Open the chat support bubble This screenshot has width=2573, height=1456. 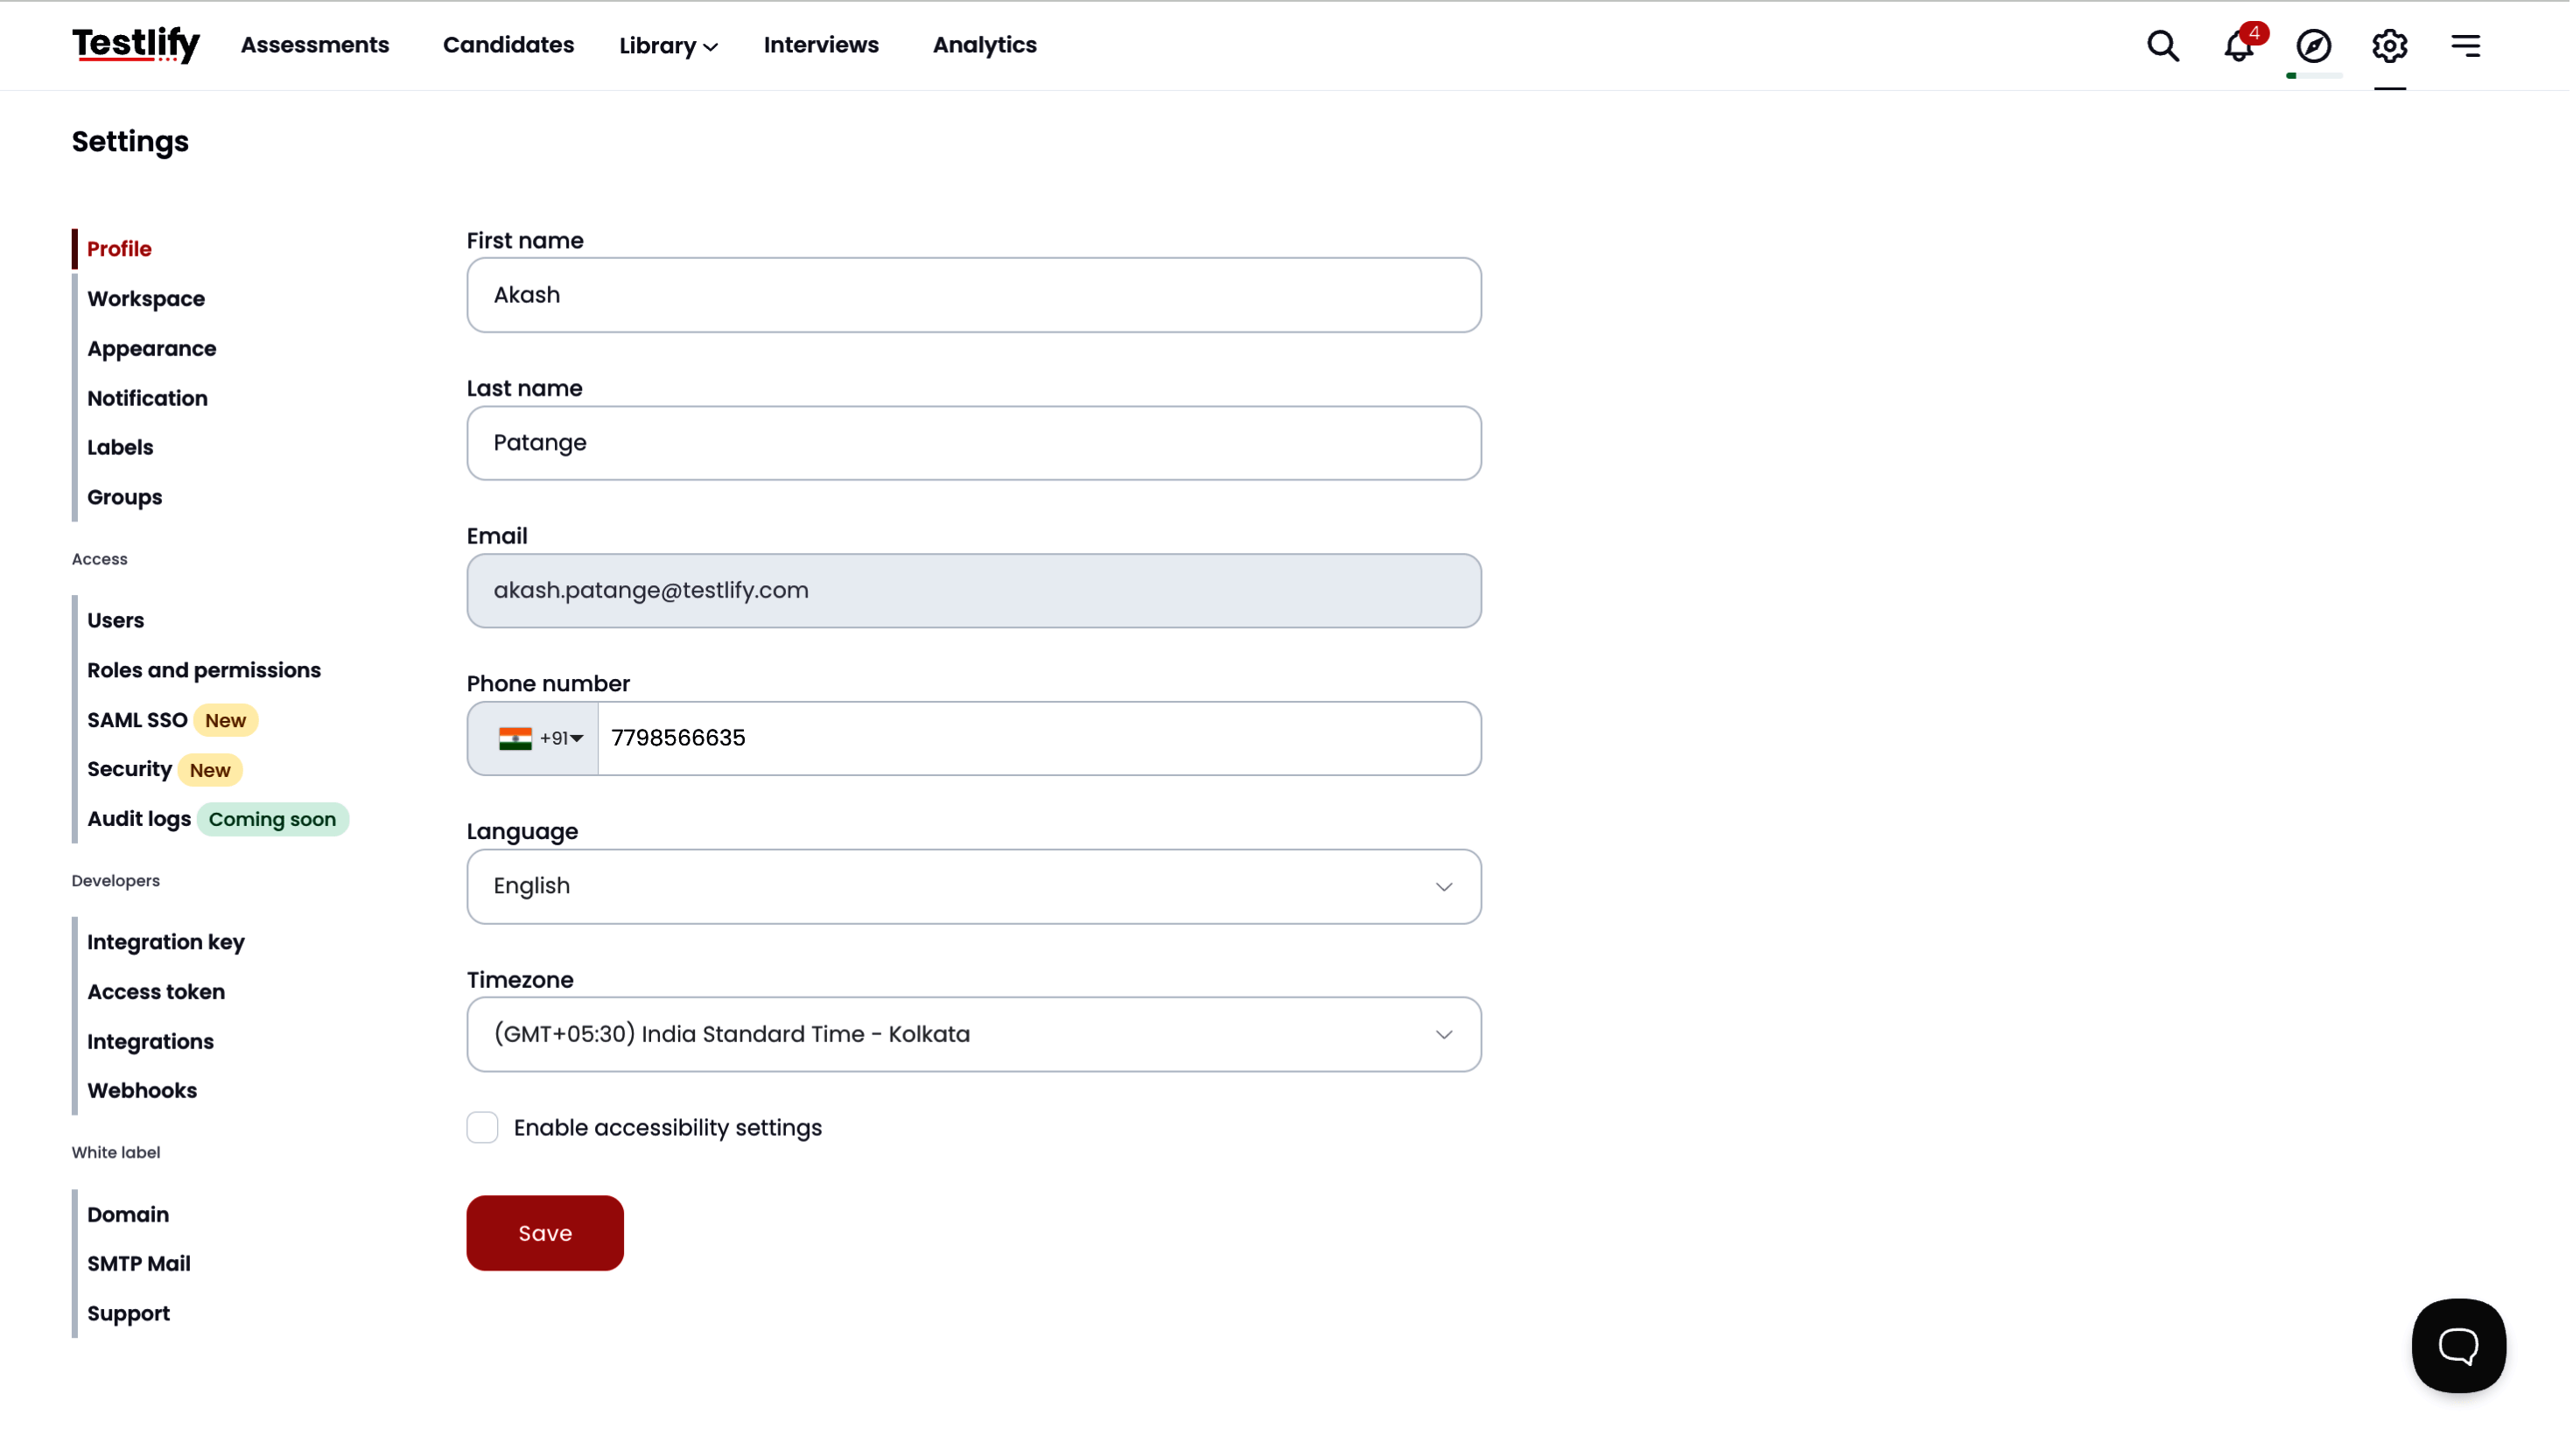tap(2458, 1345)
